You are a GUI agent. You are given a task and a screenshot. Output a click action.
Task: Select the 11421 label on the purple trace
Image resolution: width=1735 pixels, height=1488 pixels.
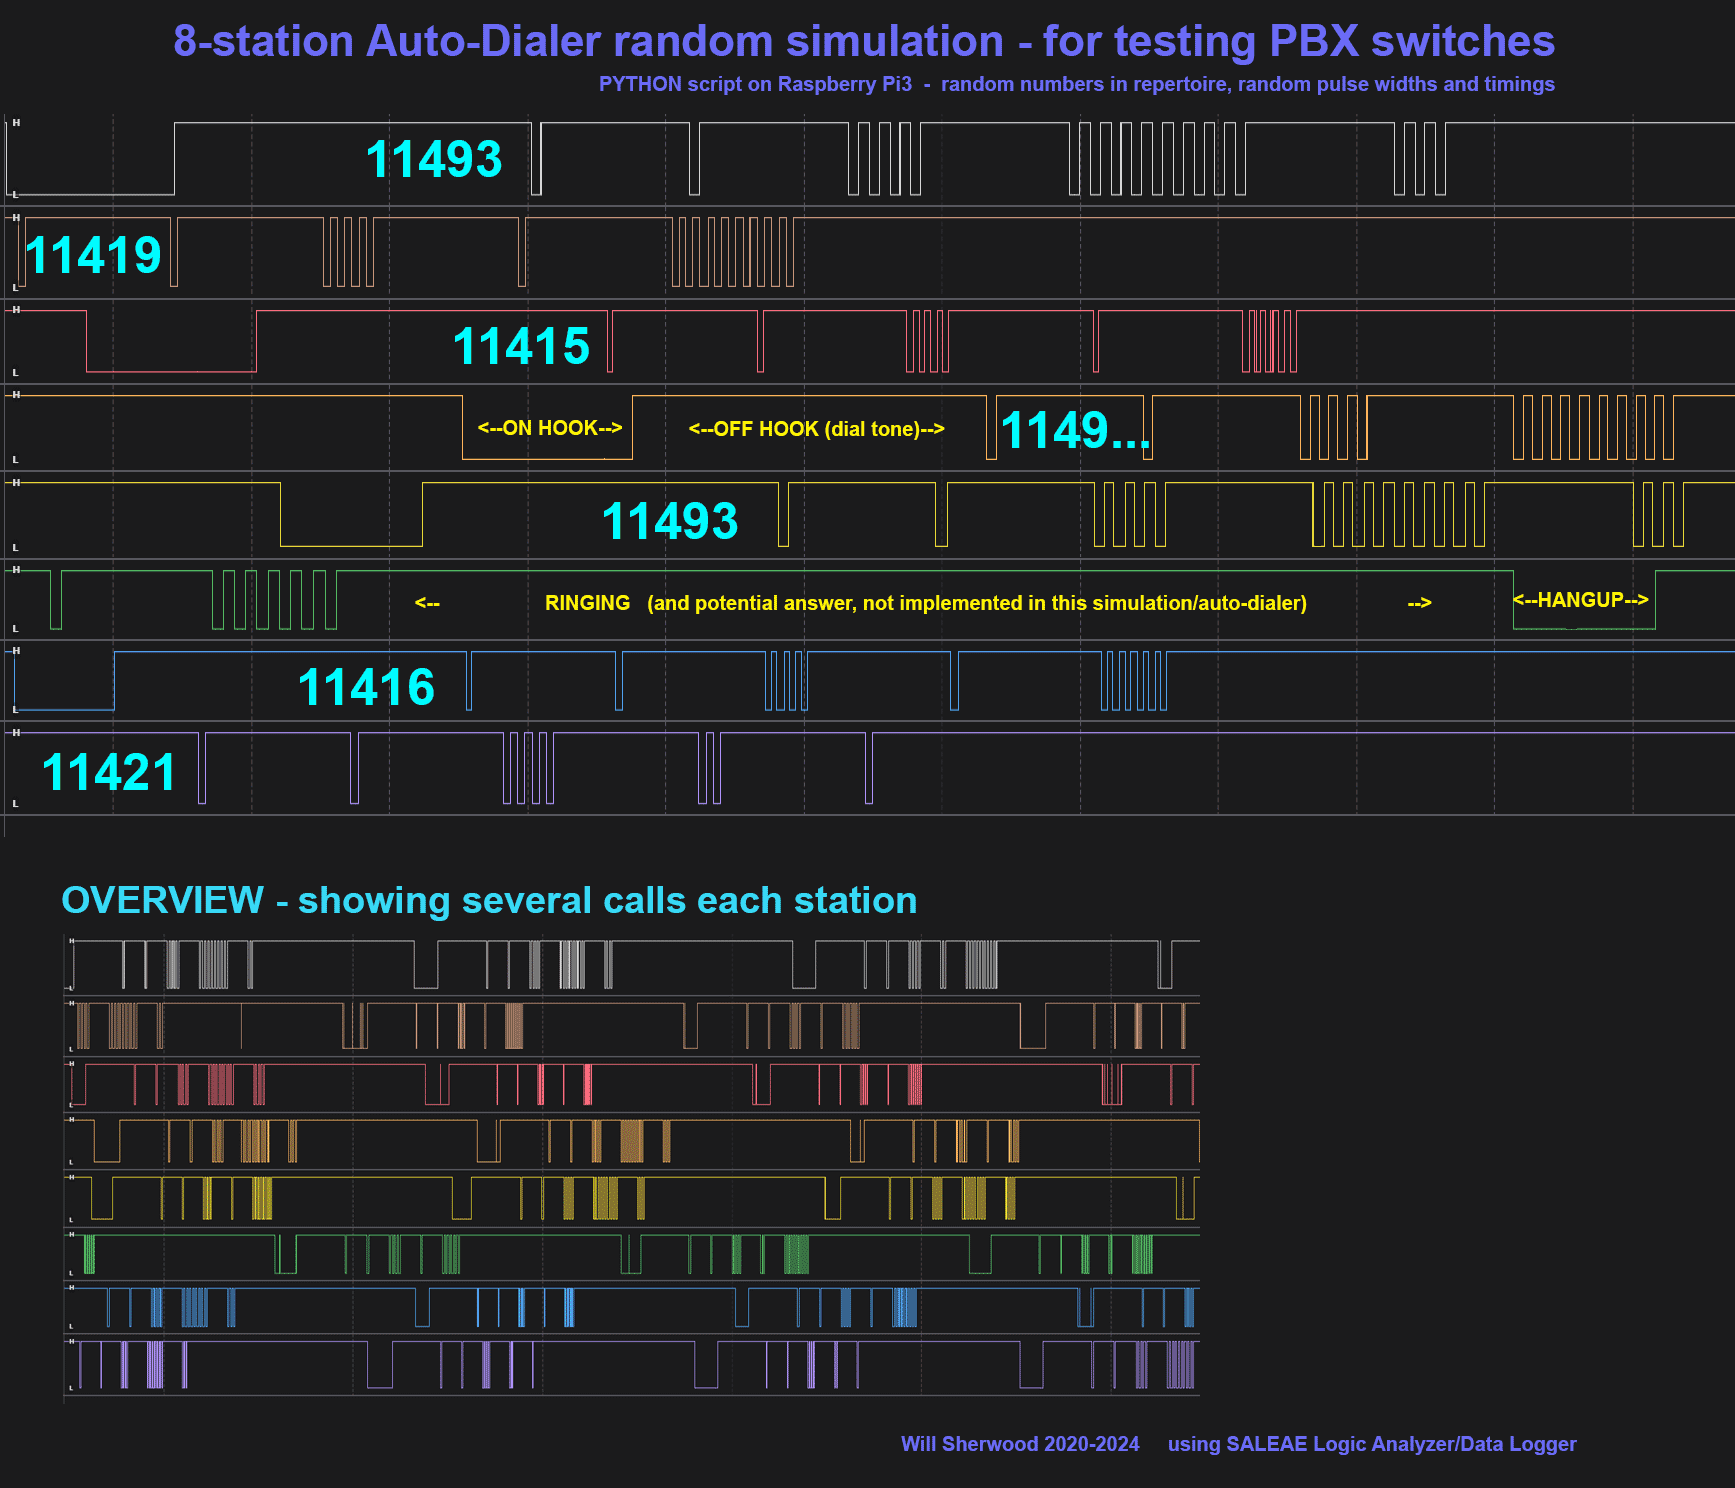(109, 773)
